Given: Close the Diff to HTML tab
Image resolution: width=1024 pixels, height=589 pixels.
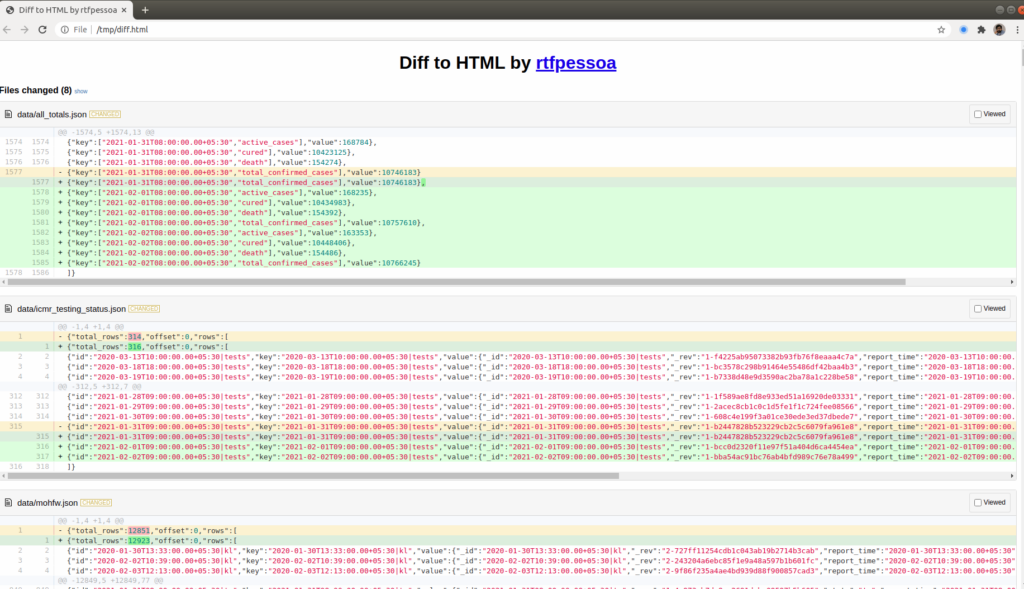Looking at the screenshot, I should (124, 10).
